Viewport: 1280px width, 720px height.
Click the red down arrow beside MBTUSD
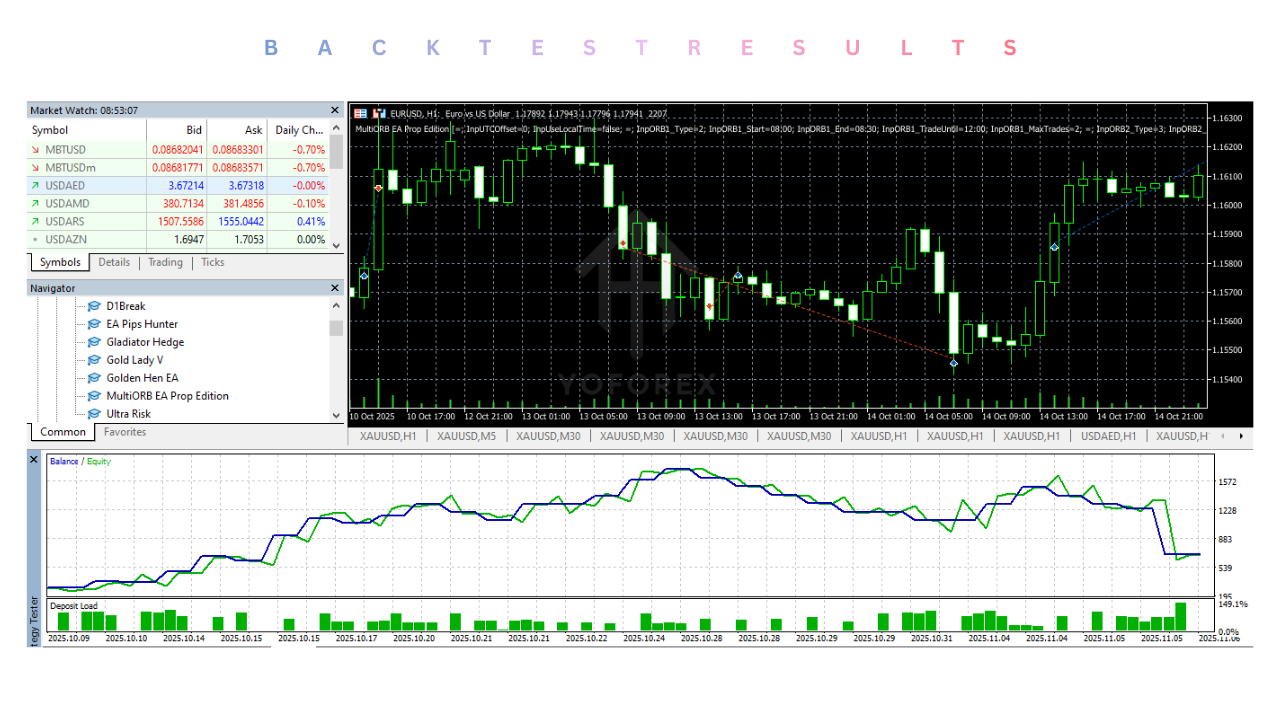[x=36, y=149]
